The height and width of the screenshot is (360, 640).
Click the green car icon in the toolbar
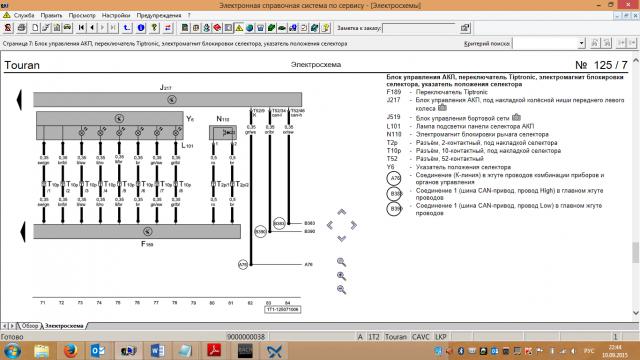point(282,28)
